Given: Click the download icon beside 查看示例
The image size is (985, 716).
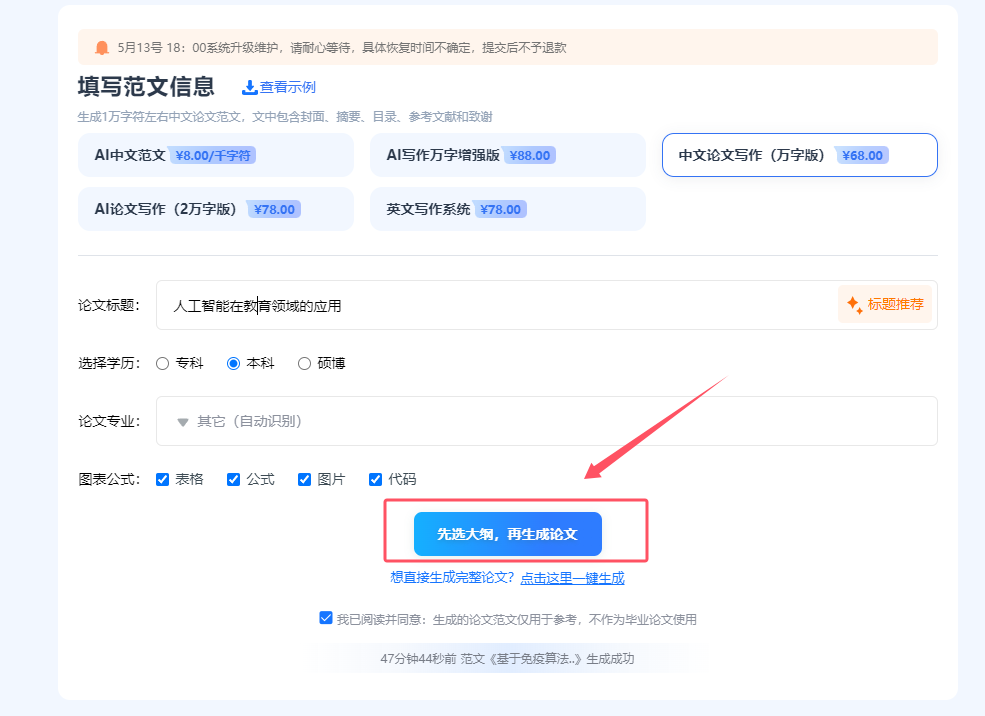Looking at the screenshot, I should pyautogui.click(x=249, y=87).
